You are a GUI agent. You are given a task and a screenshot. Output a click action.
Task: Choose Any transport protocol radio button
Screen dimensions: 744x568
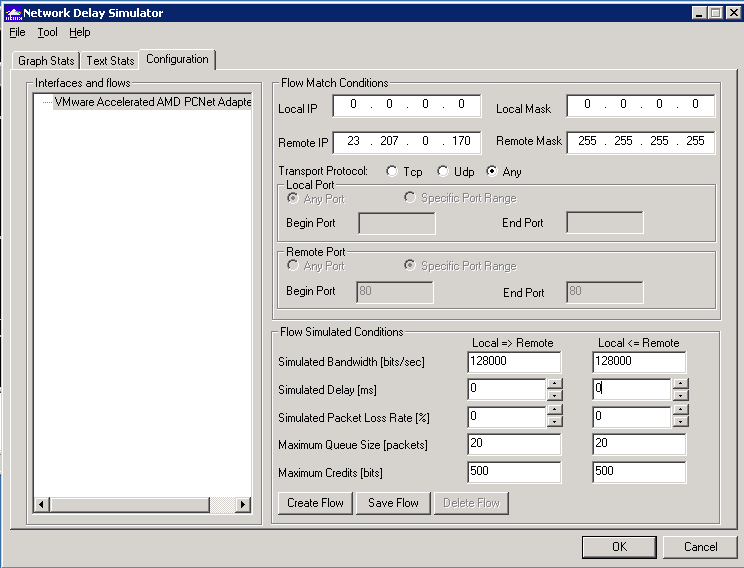tap(491, 172)
